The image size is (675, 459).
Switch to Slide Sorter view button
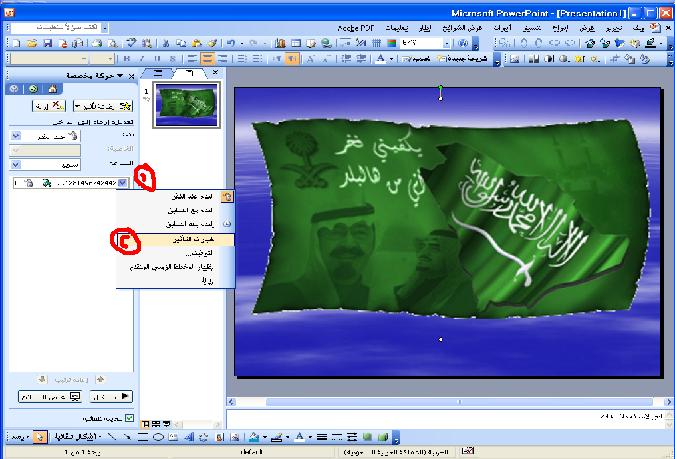point(155,425)
